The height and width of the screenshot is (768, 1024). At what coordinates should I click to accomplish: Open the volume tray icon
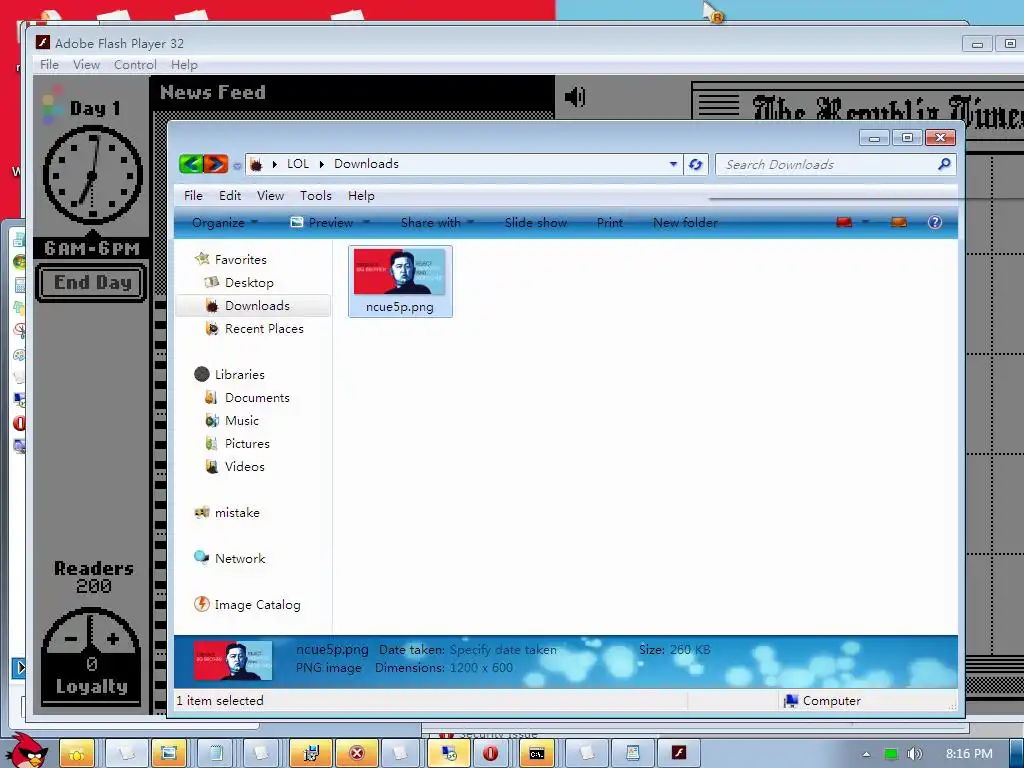[915, 754]
